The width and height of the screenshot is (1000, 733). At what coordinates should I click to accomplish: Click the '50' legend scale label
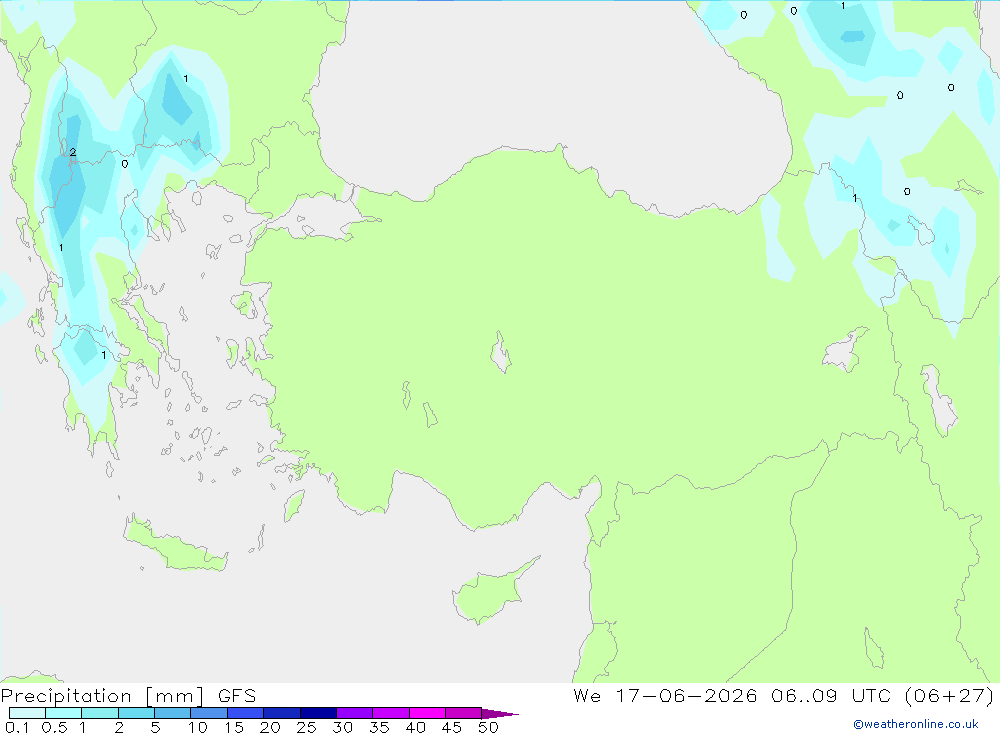pos(488,727)
